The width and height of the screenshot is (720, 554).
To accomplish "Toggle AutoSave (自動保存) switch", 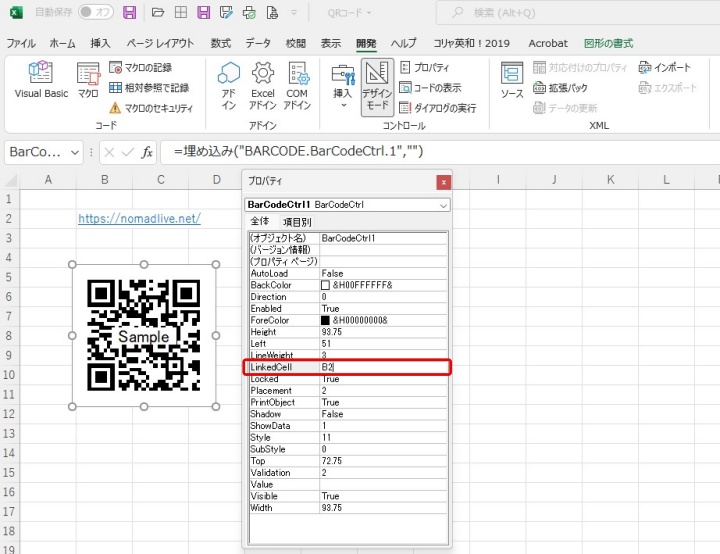I will [96, 12].
